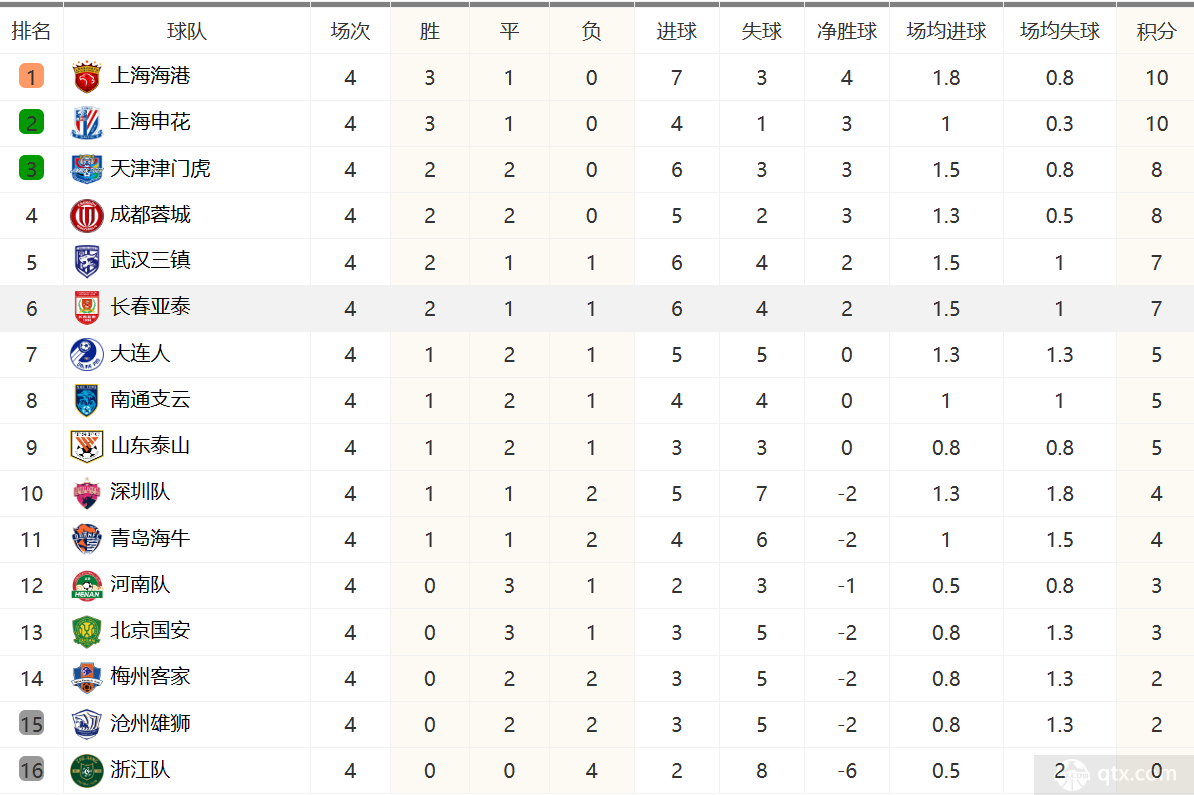1194x795 pixels.
Task: Click the 梅州客家 team name
Action: [x=150, y=676]
